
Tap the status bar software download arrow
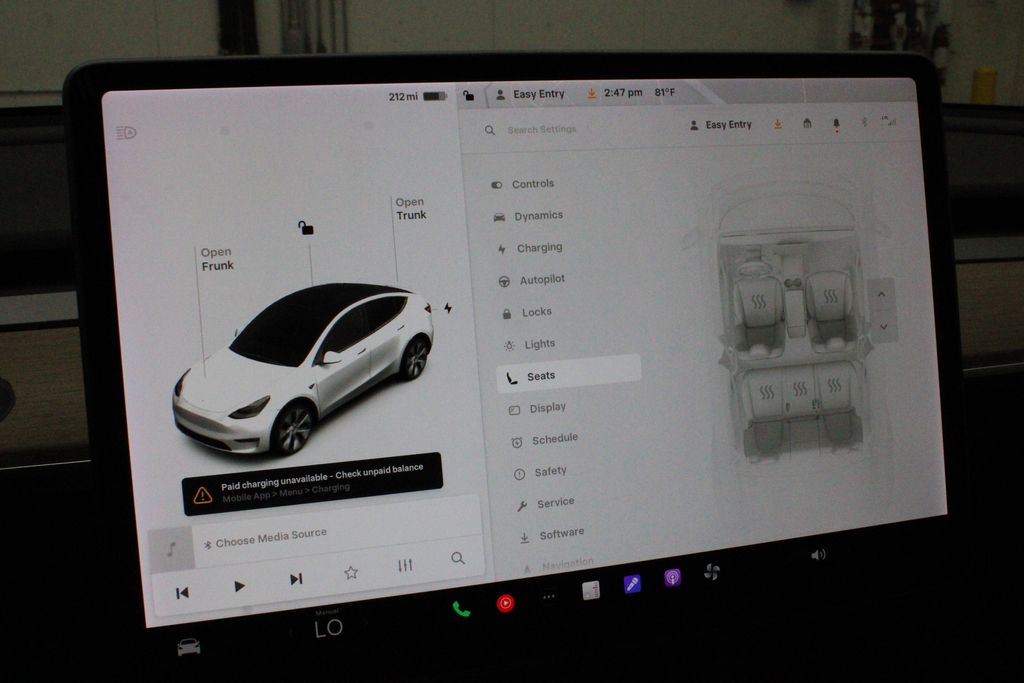click(591, 93)
